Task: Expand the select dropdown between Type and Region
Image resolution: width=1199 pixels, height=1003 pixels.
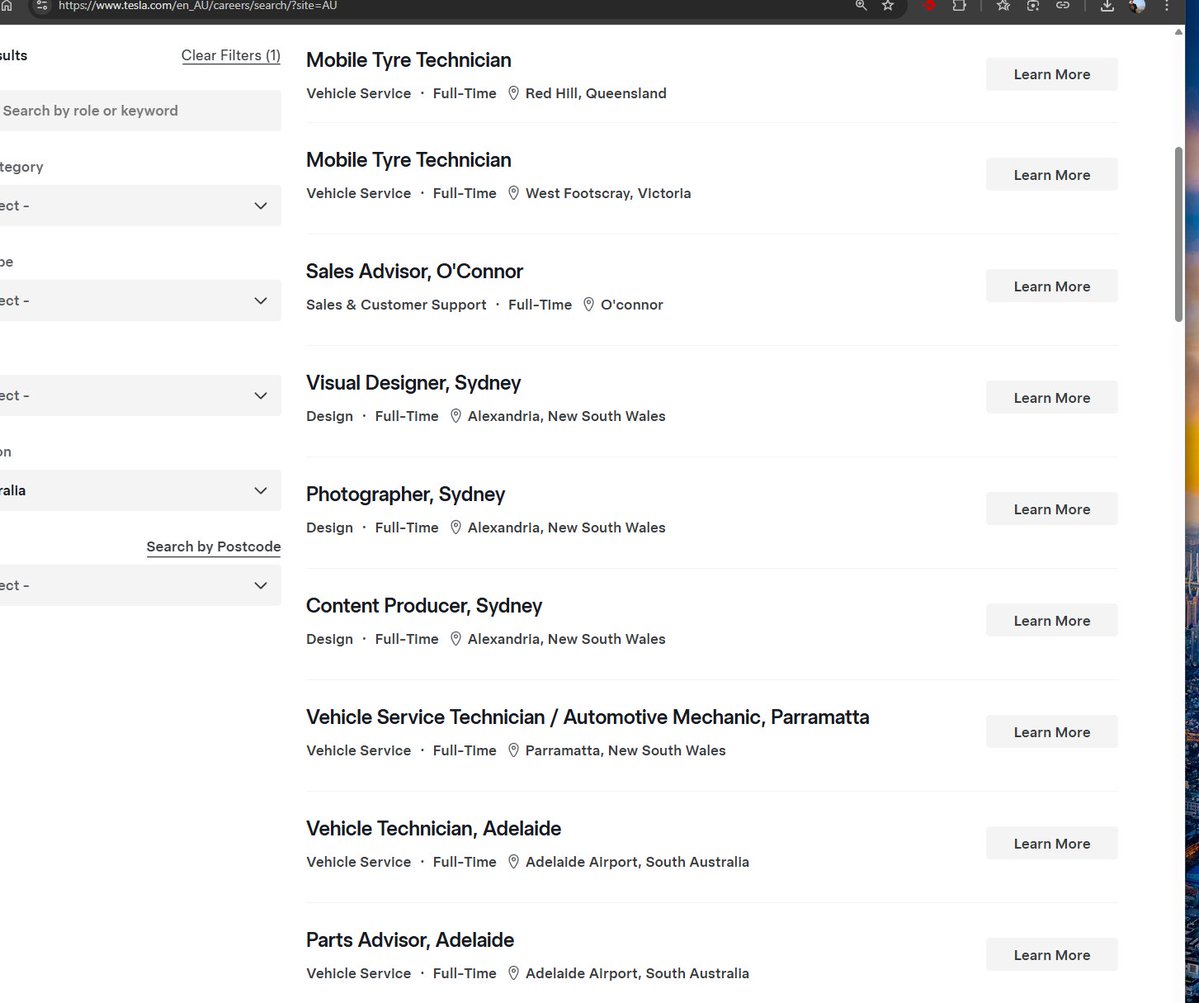Action: coord(141,395)
